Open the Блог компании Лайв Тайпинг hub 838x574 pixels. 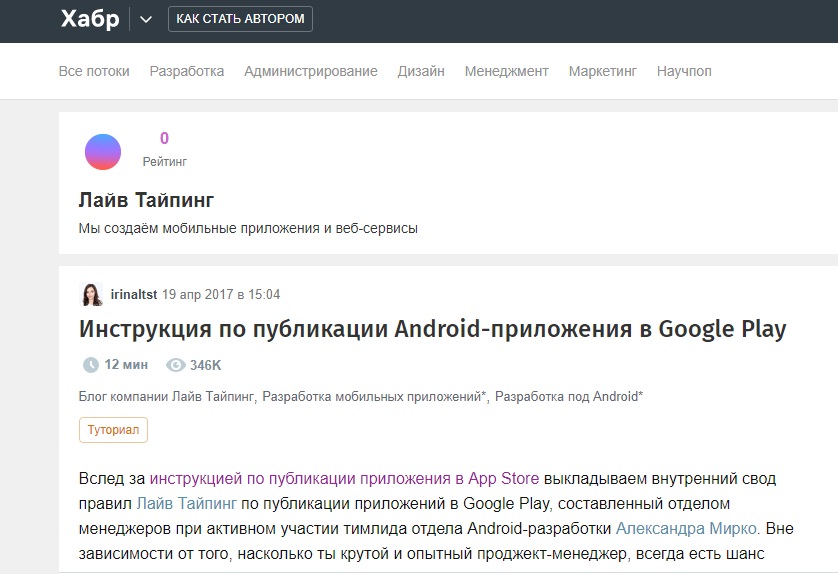coord(167,397)
